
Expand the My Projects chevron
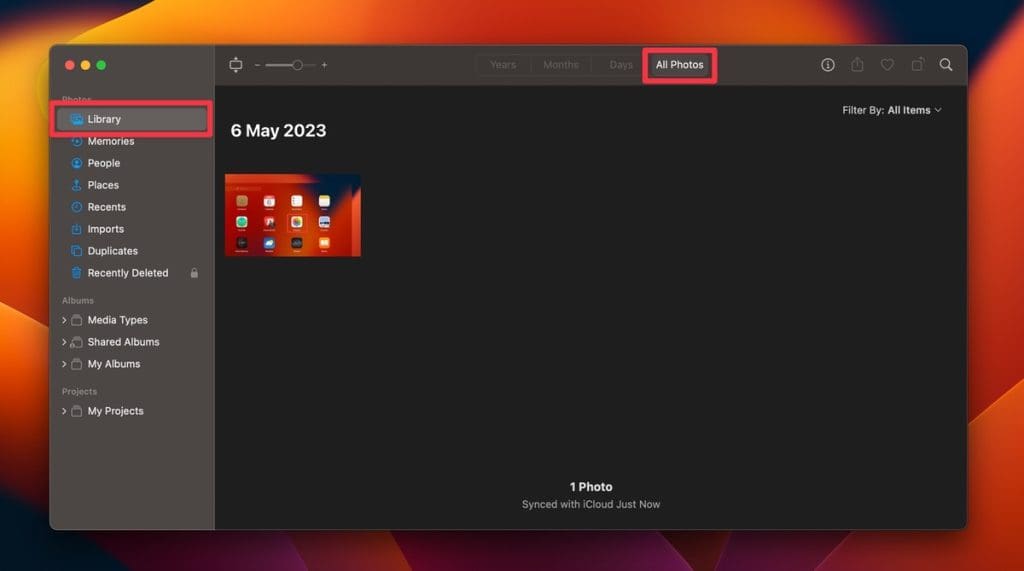64,411
